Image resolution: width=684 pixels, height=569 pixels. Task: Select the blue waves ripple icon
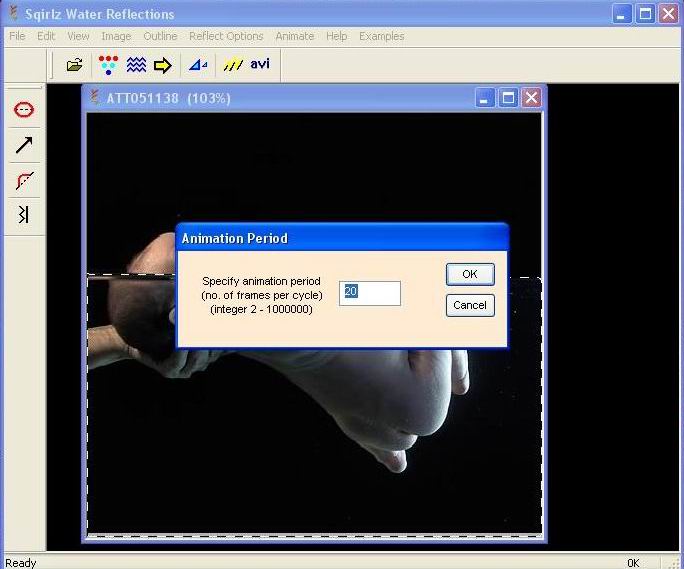pyautogui.click(x=137, y=65)
